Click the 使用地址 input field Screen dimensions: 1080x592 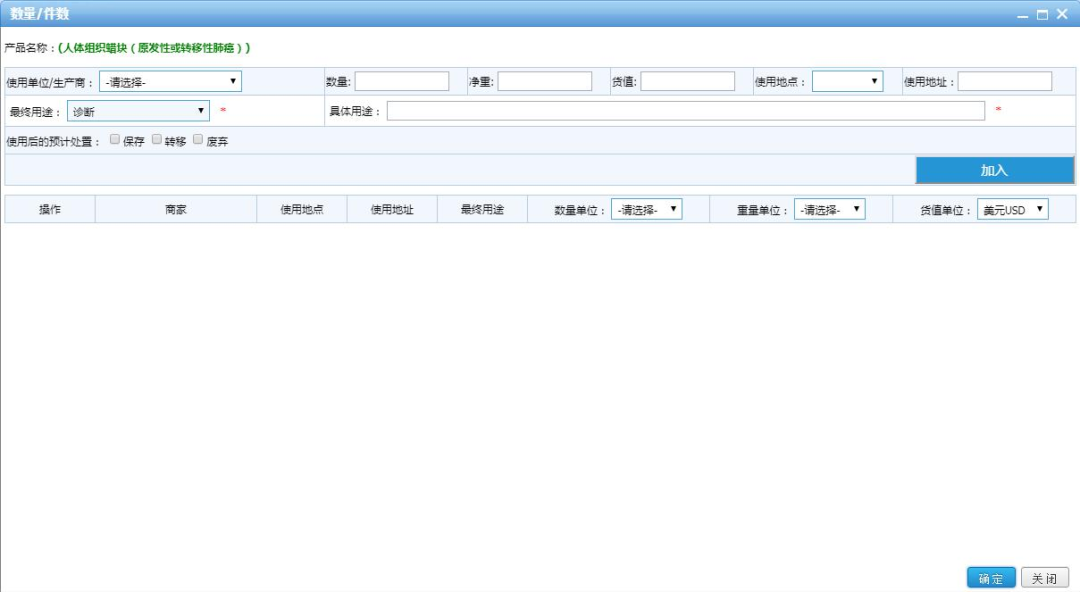tap(1005, 81)
